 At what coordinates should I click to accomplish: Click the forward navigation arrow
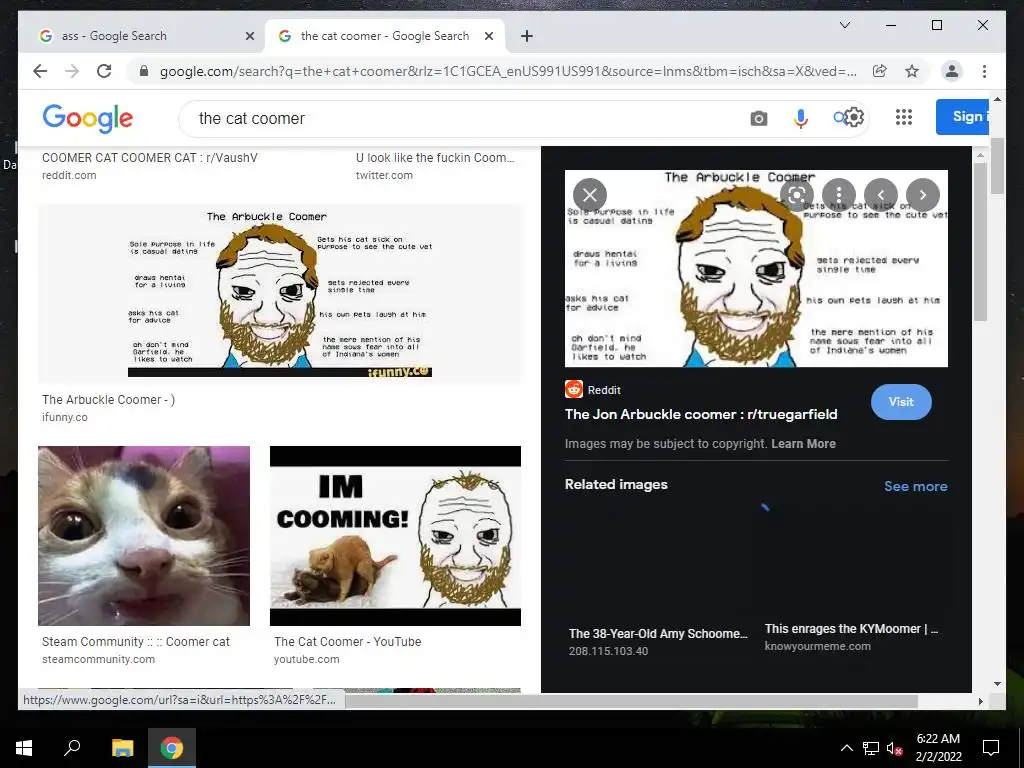[x=72, y=71]
